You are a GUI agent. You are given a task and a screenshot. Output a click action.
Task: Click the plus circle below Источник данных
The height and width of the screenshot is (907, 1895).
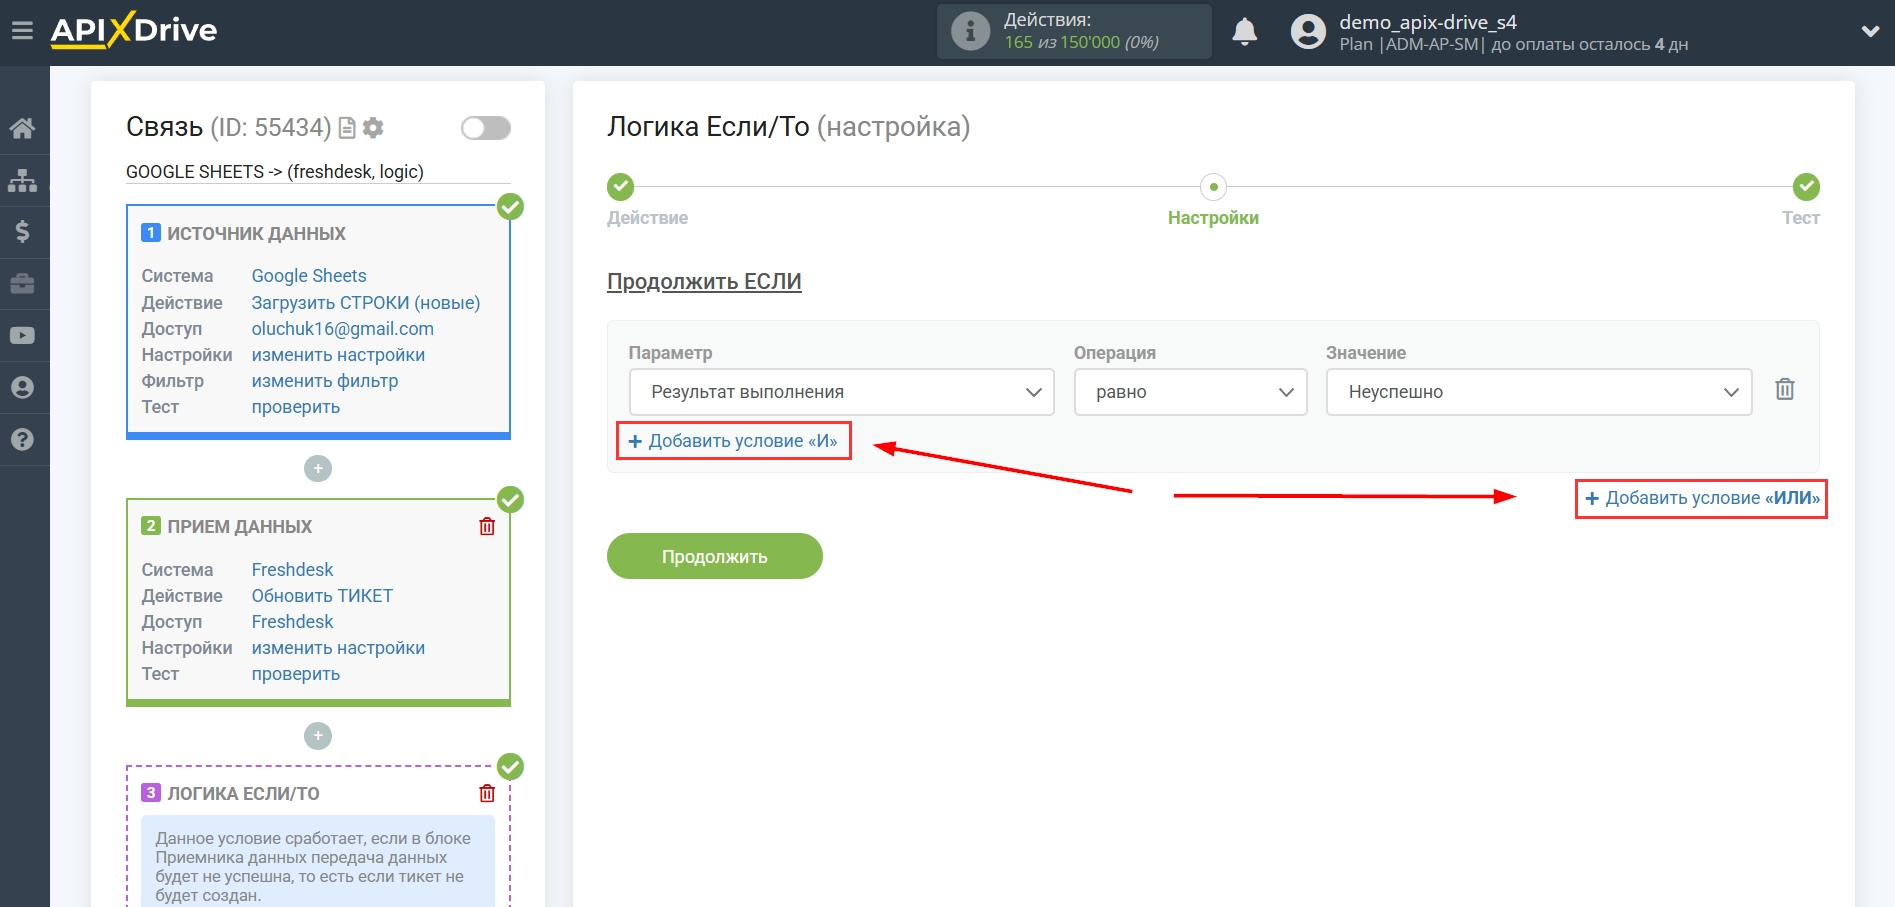coord(318,468)
